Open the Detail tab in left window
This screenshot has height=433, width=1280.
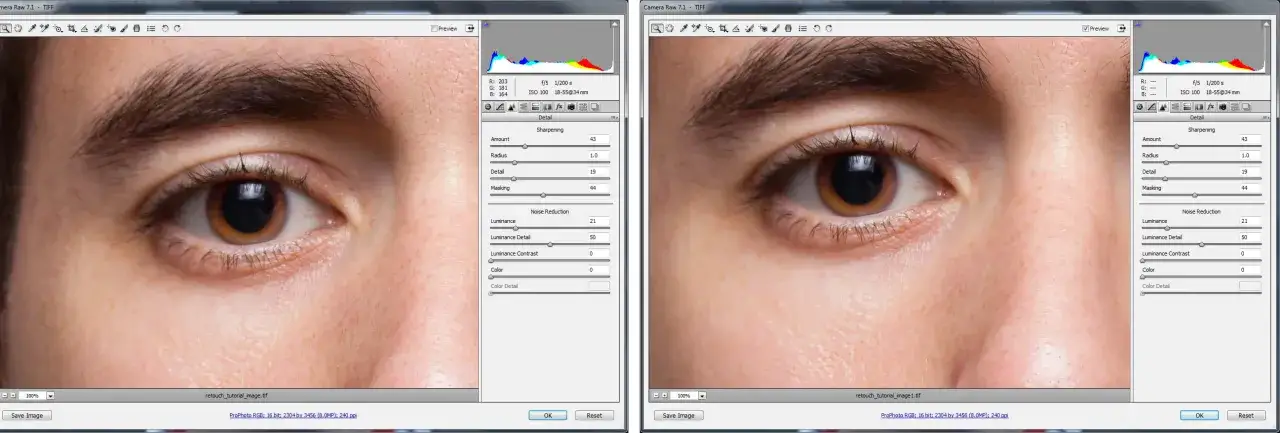coord(512,106)
